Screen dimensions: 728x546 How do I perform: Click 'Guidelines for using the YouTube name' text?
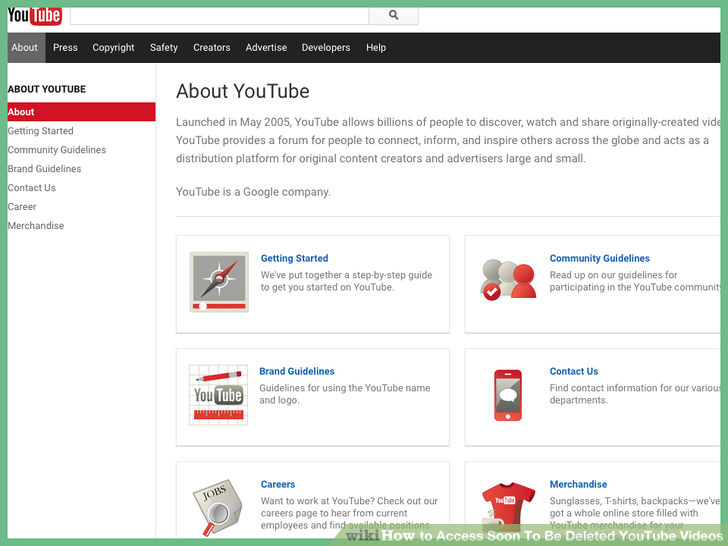coord(344,388)
